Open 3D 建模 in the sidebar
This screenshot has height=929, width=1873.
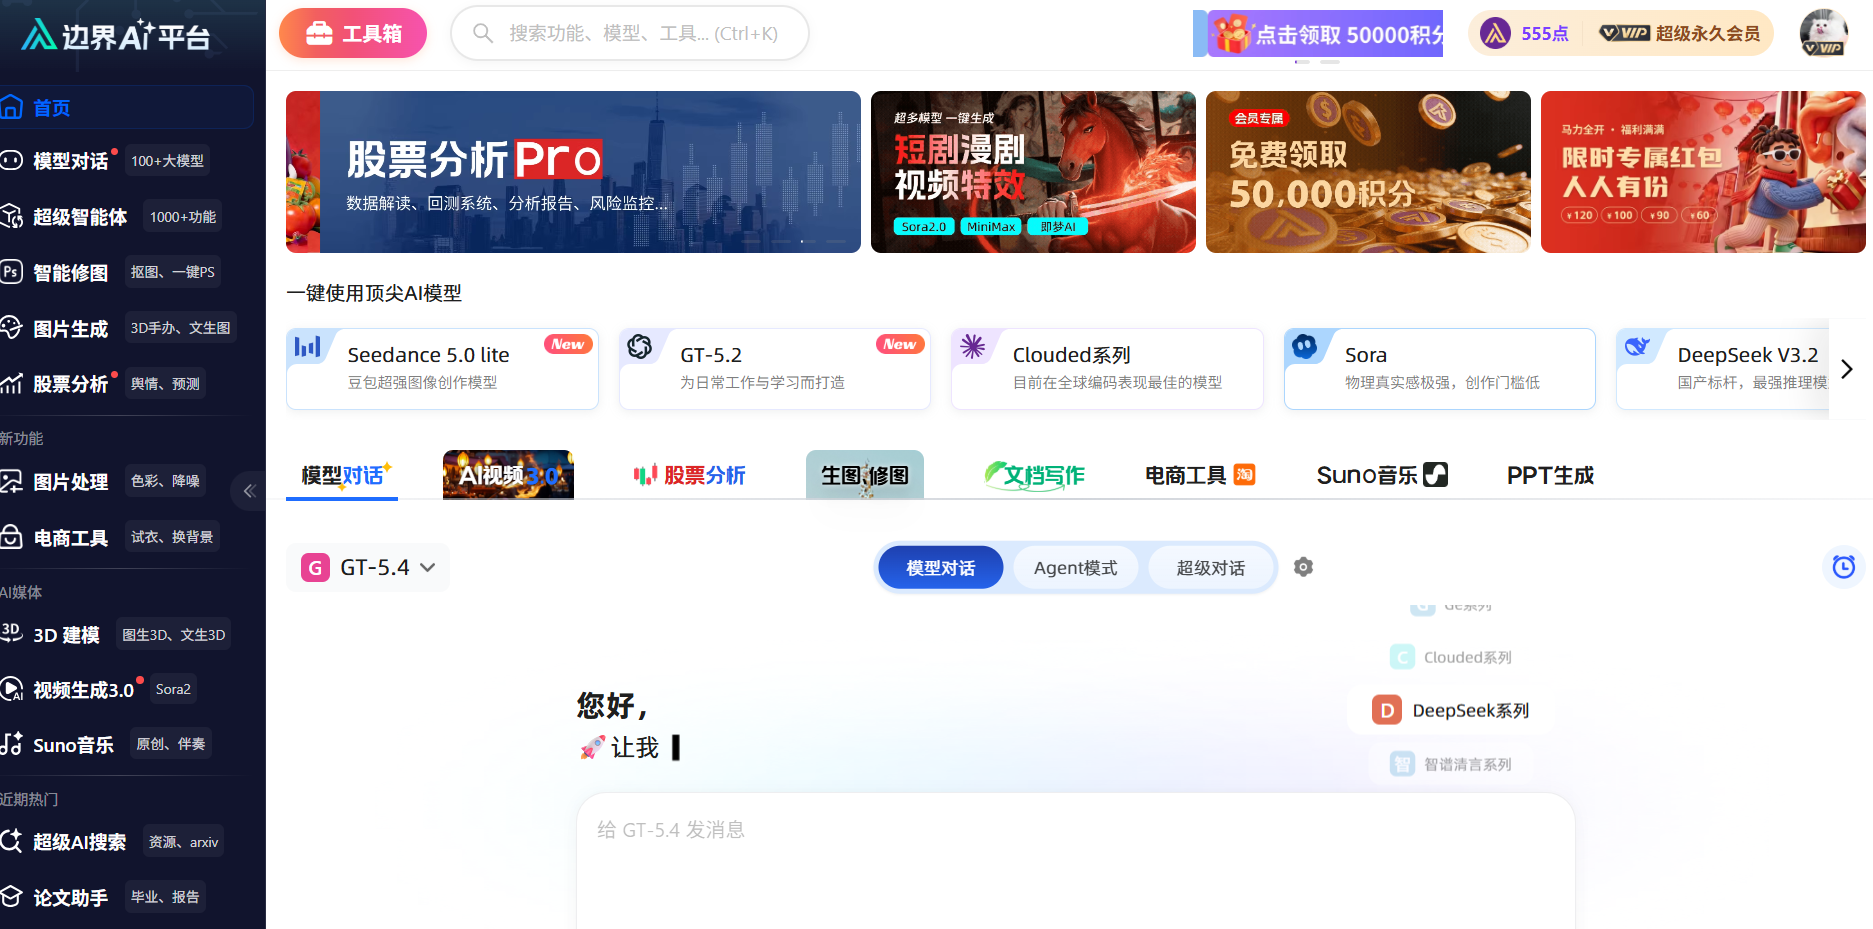[x=66, y=635]
